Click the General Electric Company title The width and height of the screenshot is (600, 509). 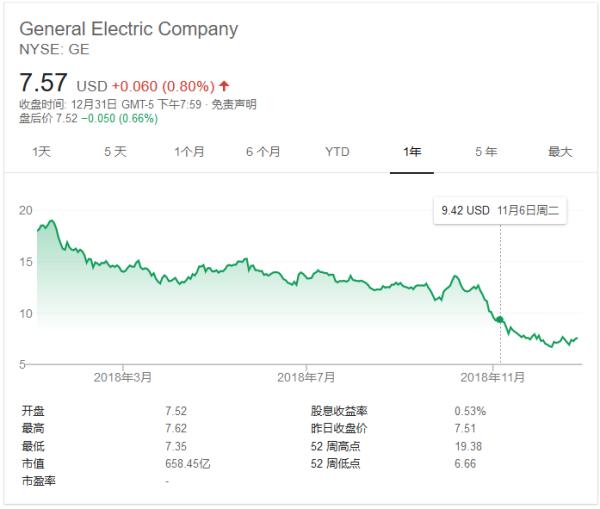click(129, 29)
